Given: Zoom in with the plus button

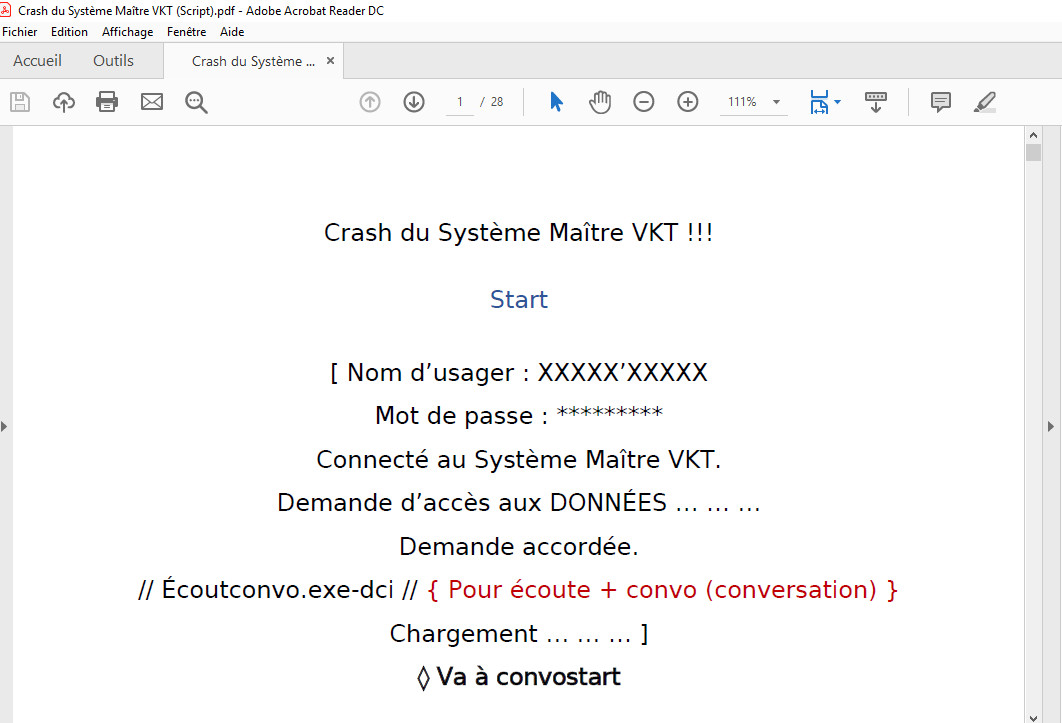Looking at the screenshot, I should 687,101.
